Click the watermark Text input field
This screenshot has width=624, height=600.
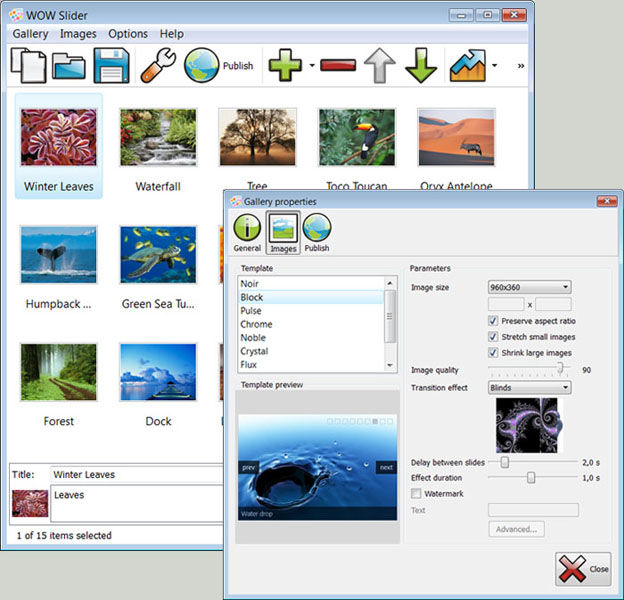pyautogui.click(x=533, y=510)
